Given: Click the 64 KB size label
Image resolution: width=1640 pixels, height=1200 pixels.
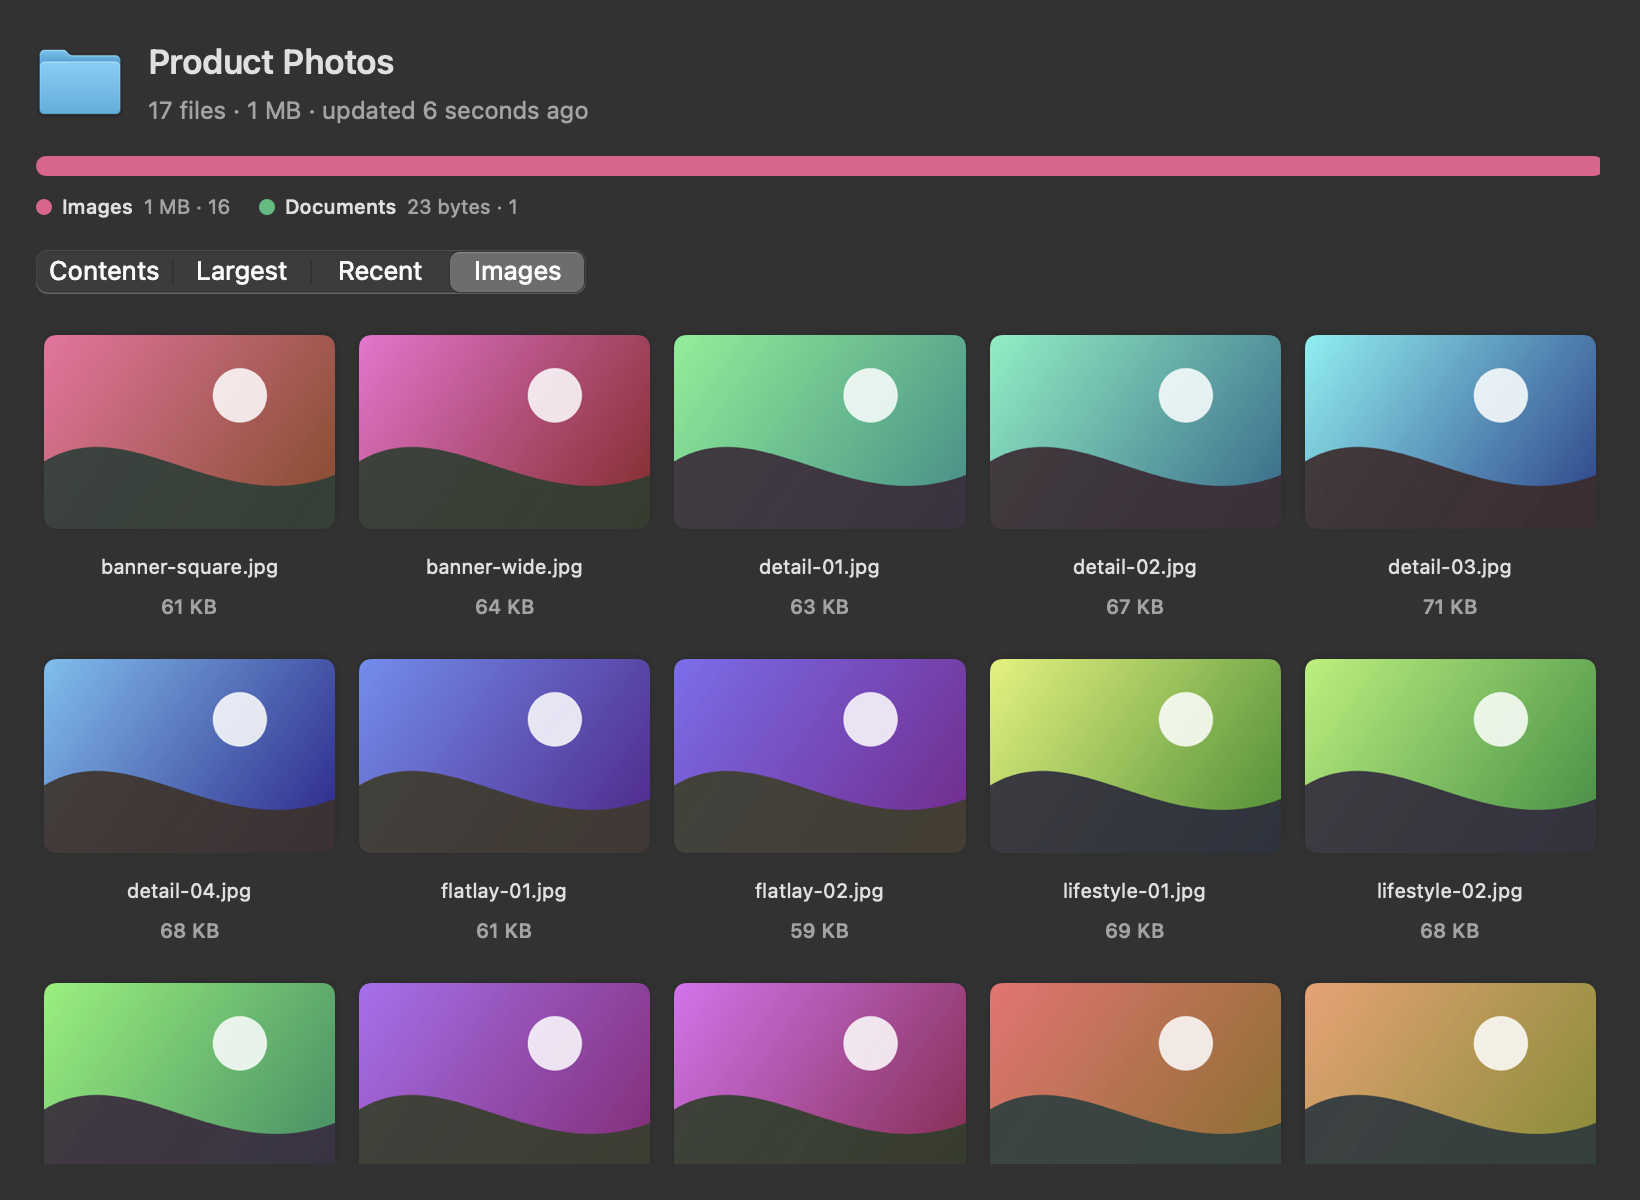Looking at the screenshot, I should click(x=504, y=607).
